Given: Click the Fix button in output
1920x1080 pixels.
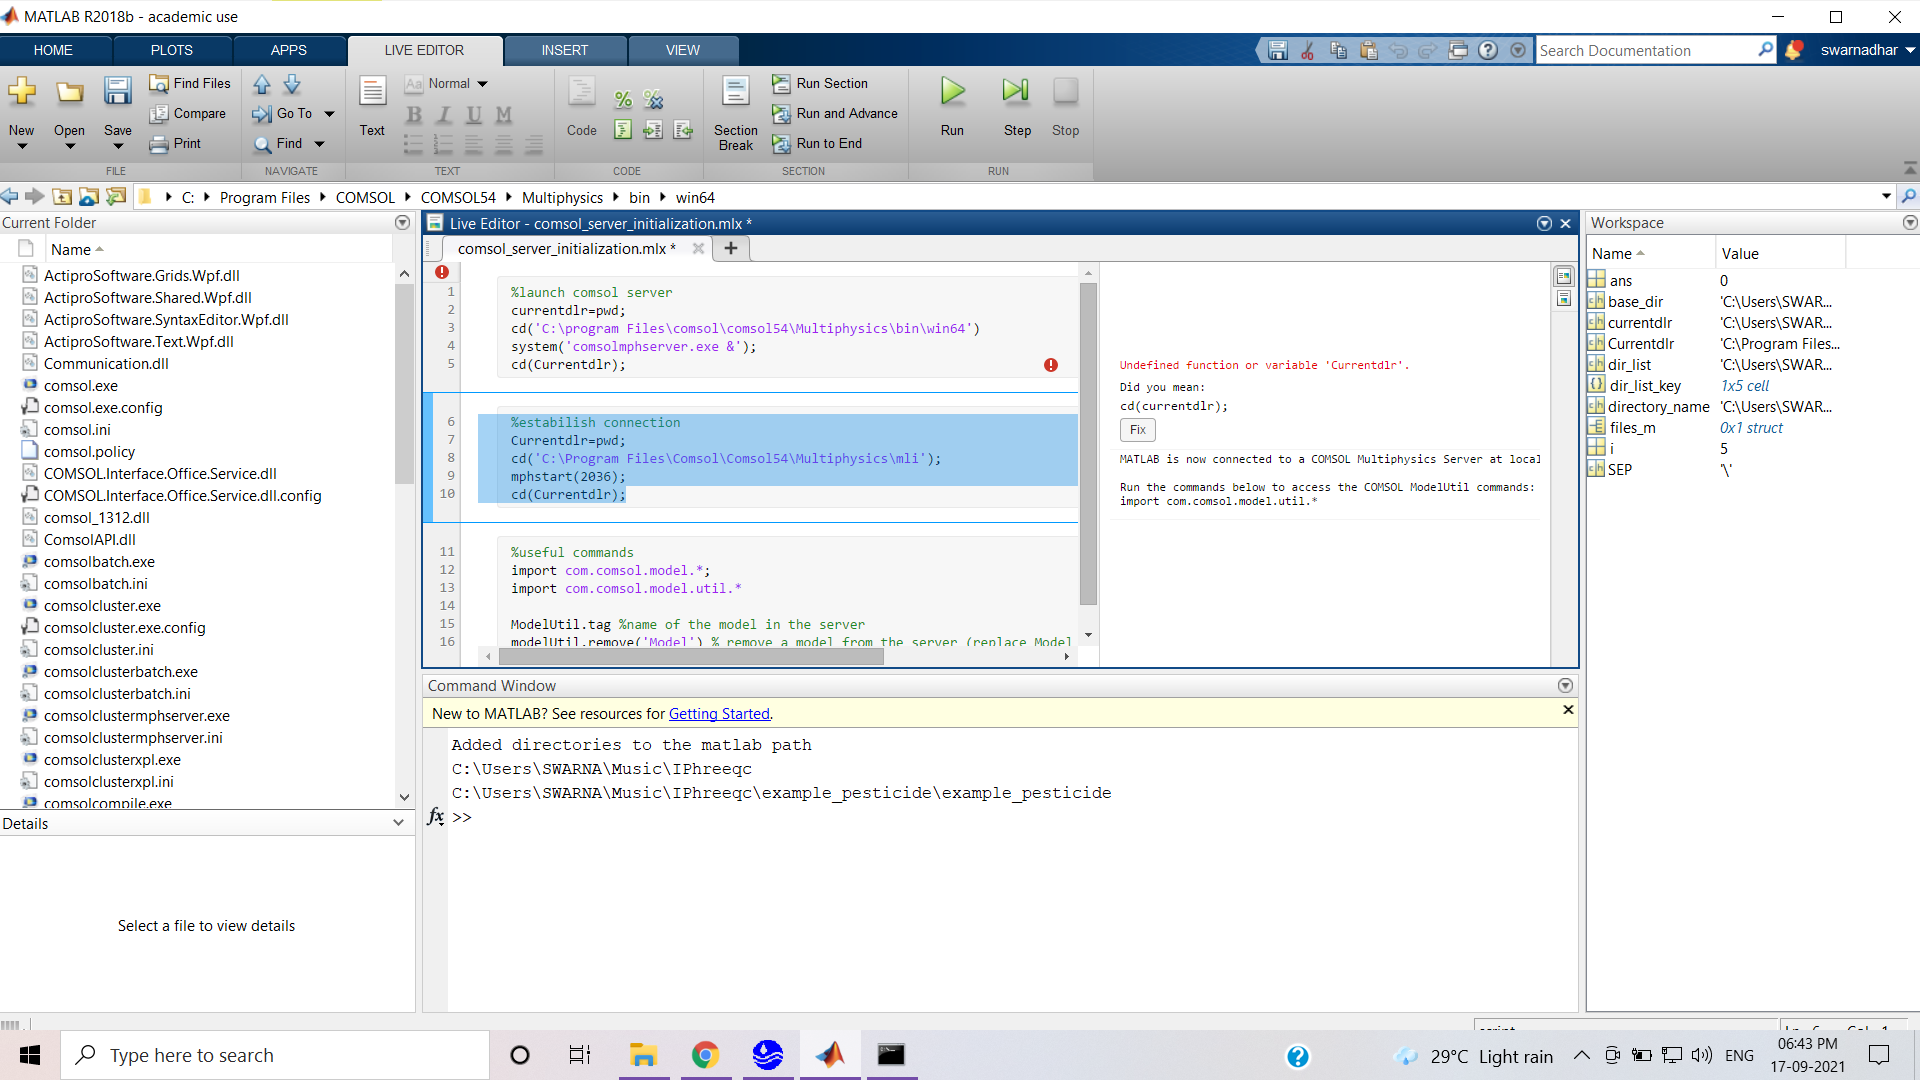Looking at the screenshot, I should [1137, 430].
